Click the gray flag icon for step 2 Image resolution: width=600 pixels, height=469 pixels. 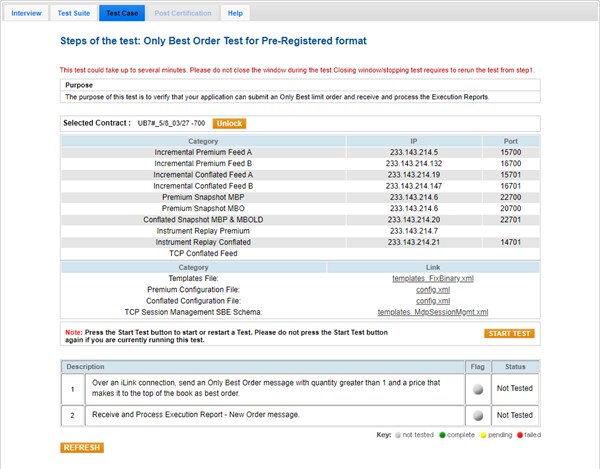click(x=477, y=415)
